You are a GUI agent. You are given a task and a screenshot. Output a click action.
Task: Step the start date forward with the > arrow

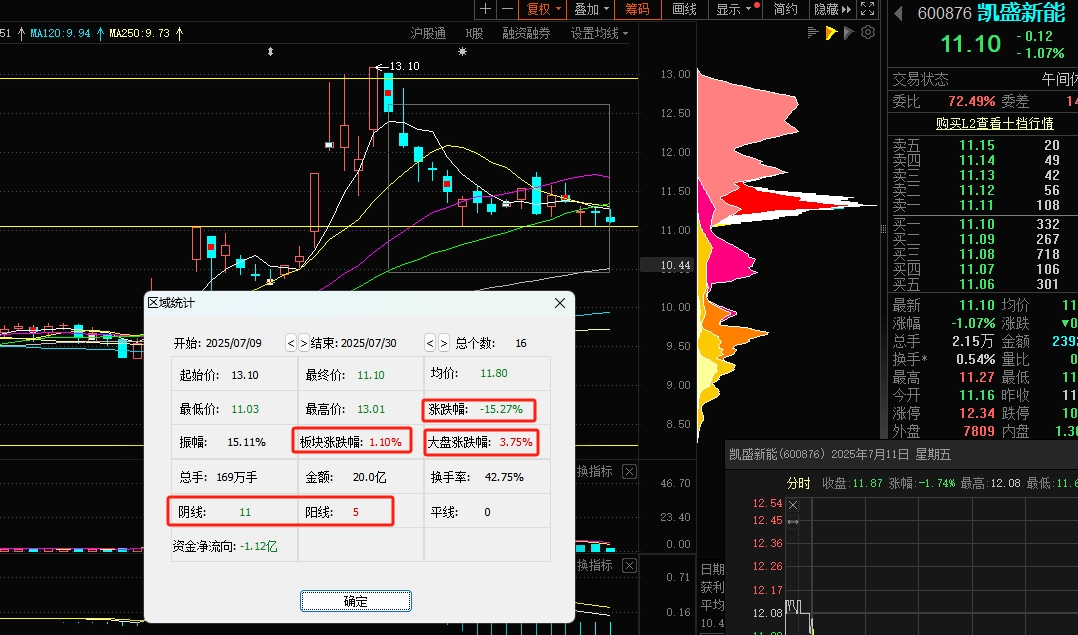point(303,343)
